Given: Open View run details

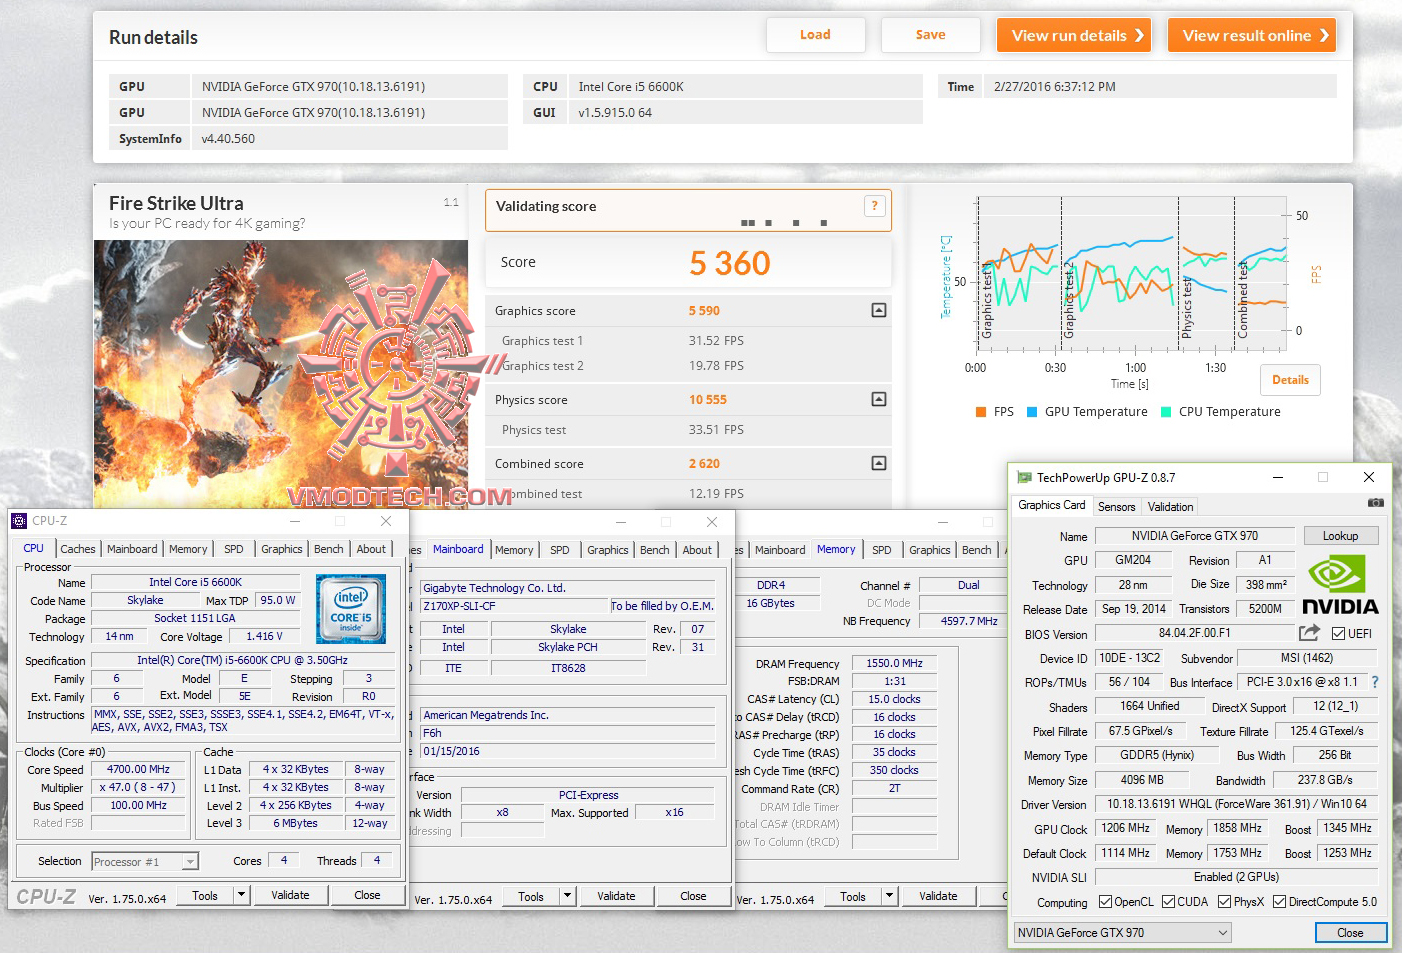Looking at the screenshot, I should [1074, 35].
